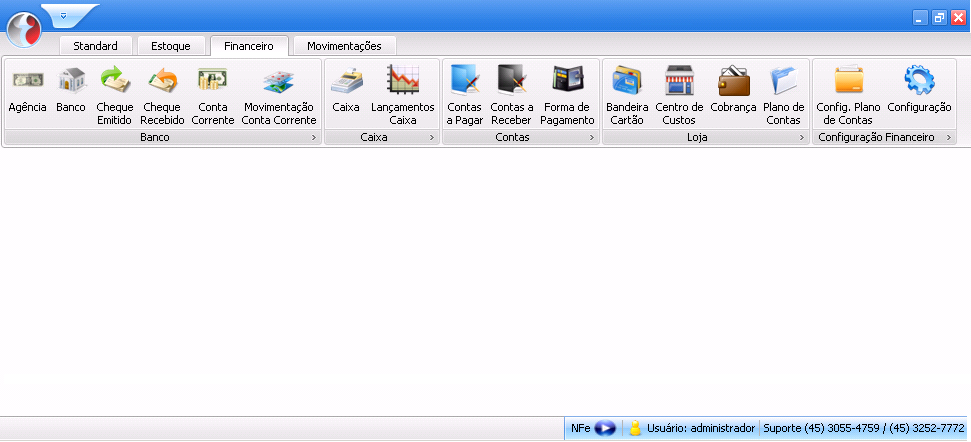
Task: Click the round application logo button
Action: pyautogui.click(x=24, y=29)
